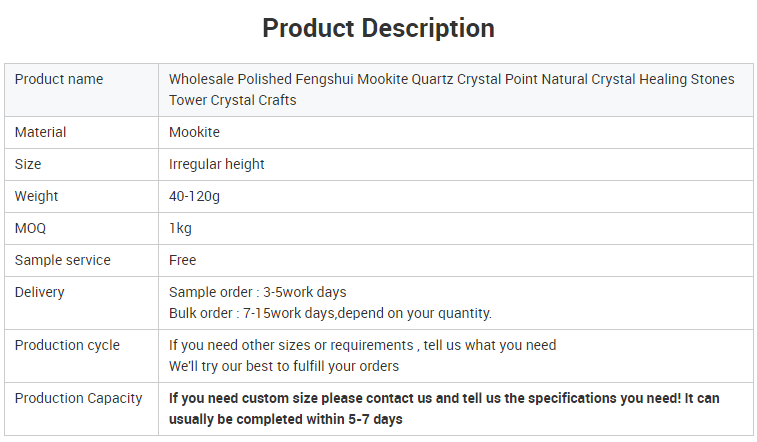Image resolution: width=757 pixels, height=442 pixels.
Task: Click the bold custom size contact text
Action: pyautogui.click(x=444, y=409)
